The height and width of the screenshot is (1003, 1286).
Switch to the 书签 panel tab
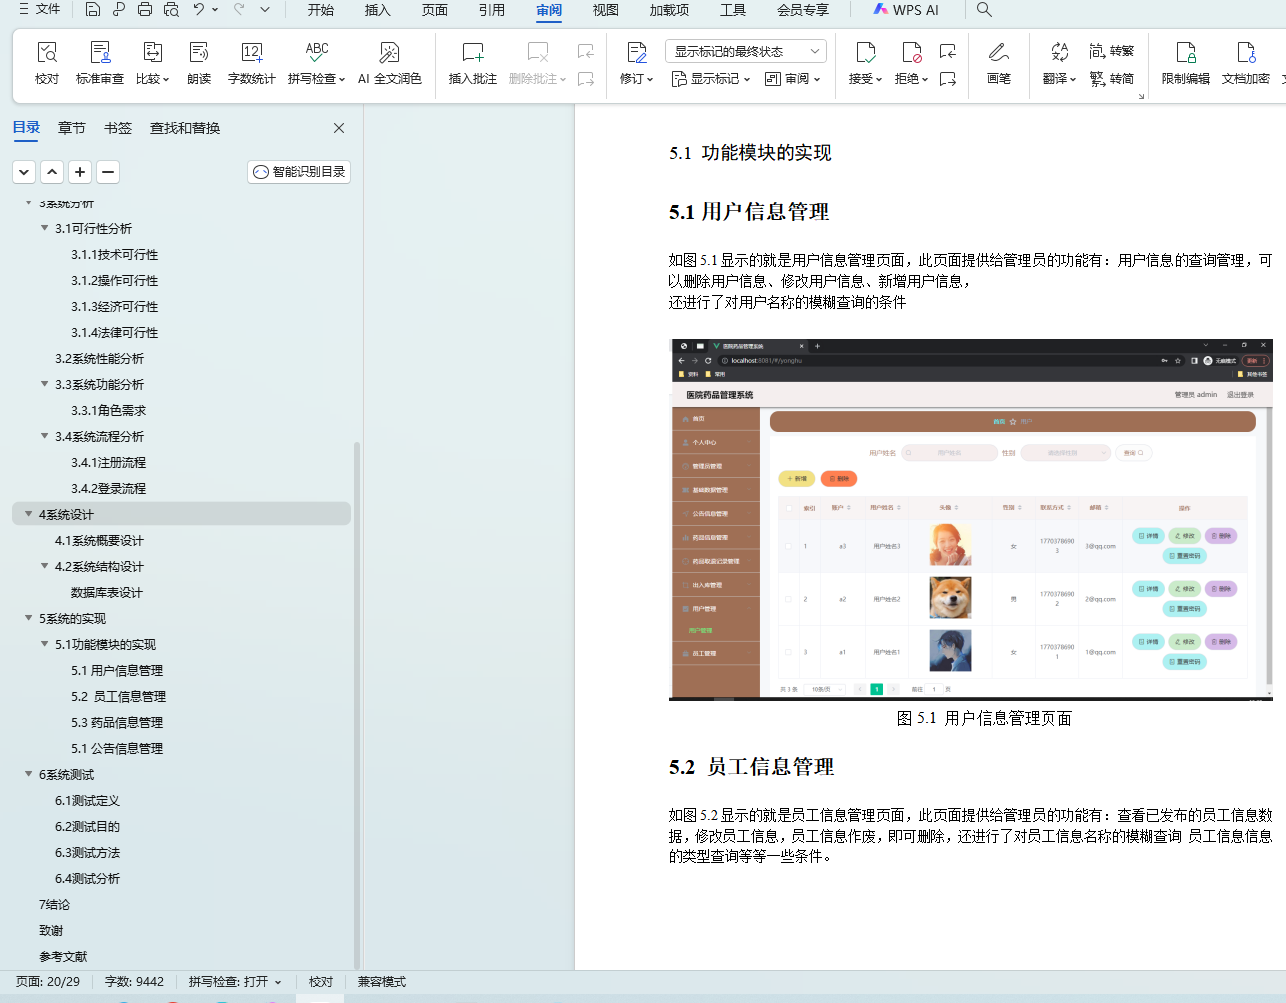(118, 128)
